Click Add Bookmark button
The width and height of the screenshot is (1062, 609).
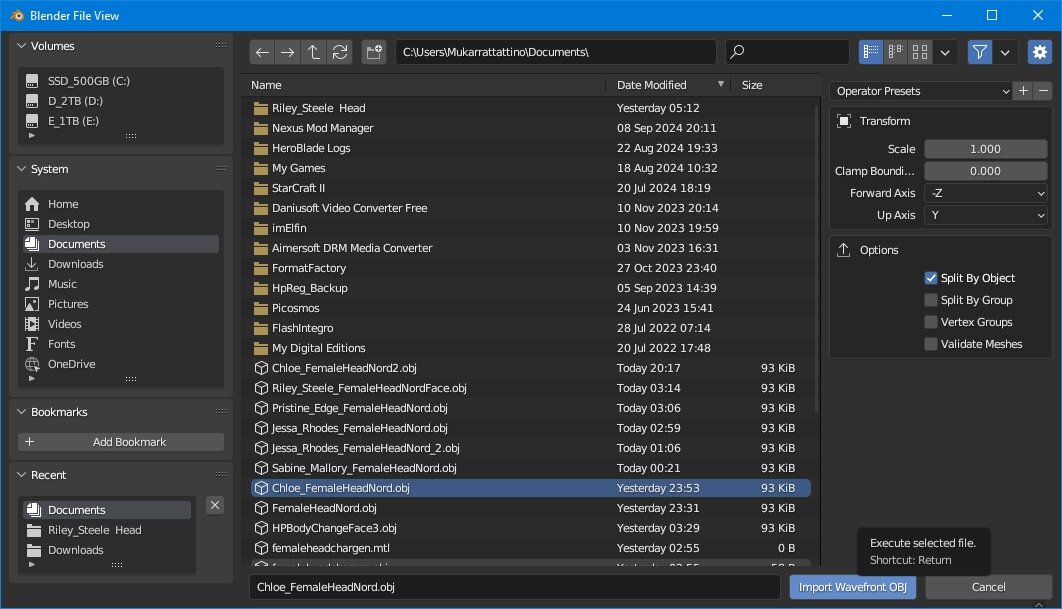tap(121, 442)
